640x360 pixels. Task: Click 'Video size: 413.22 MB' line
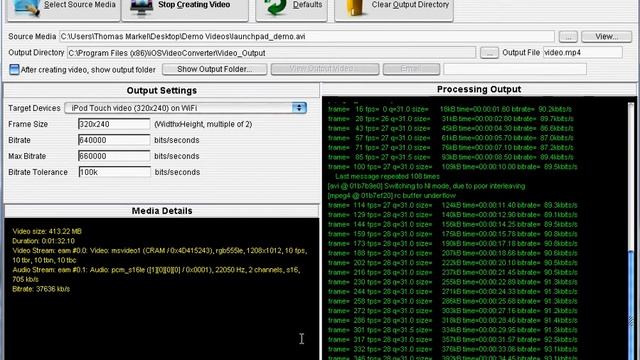coord(47,231)
